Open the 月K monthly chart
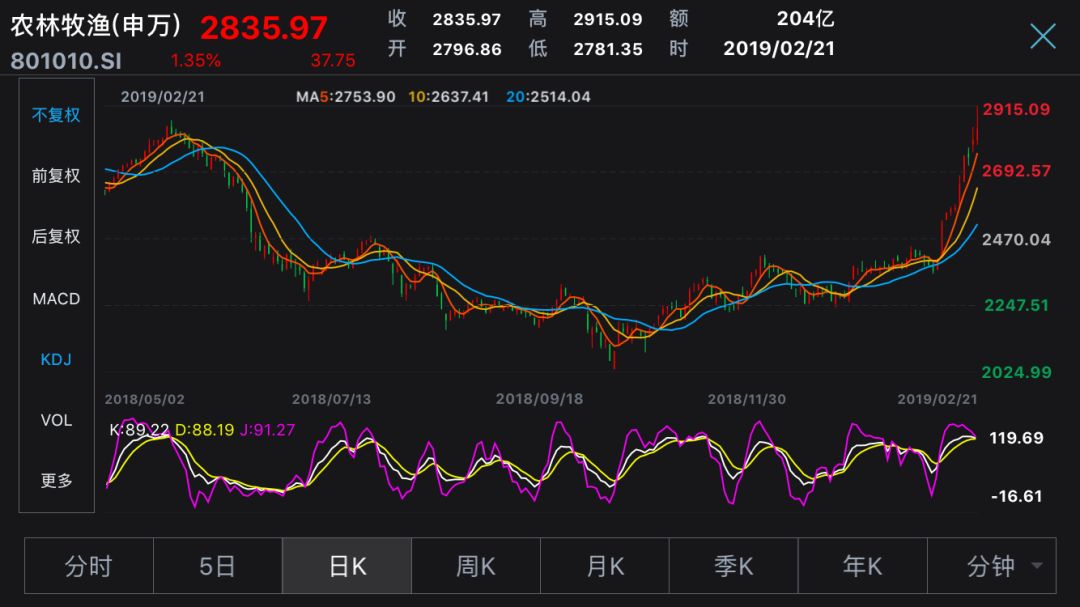1080x607 pixels. pyautogui.click(x=604, y=566)
